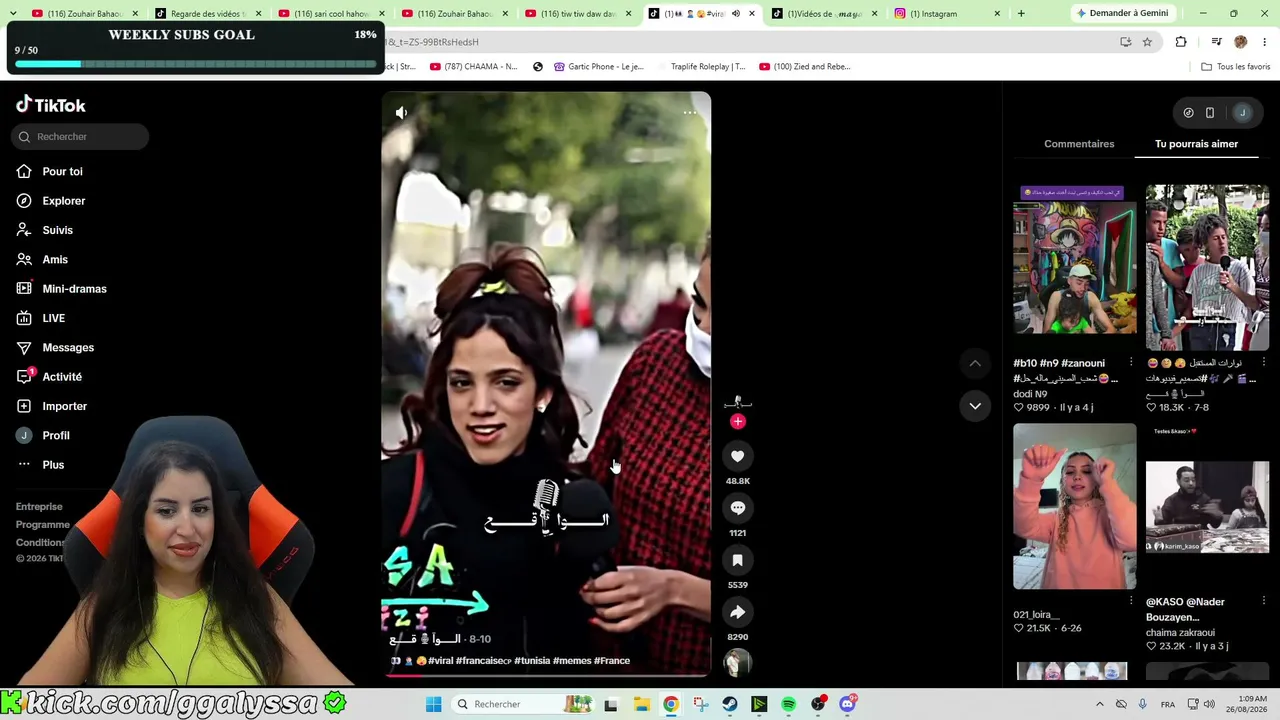The height and width of the screenshot is (720, 1280).
Task: Expand the Tous les favoris bookmarks folder
Action: 1236,67
